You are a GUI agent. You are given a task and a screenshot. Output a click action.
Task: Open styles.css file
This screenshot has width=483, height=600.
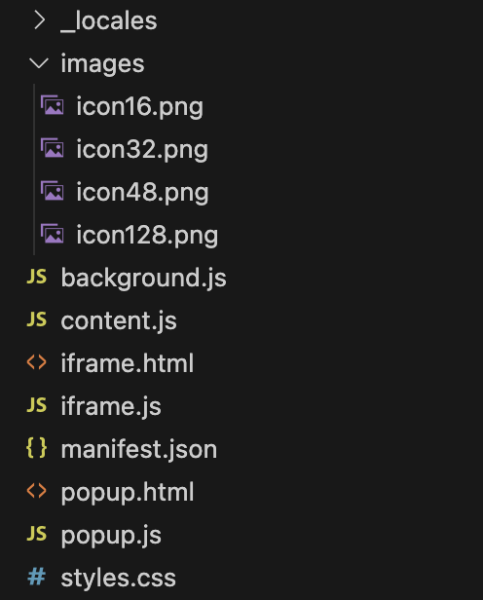coord(118,578)
